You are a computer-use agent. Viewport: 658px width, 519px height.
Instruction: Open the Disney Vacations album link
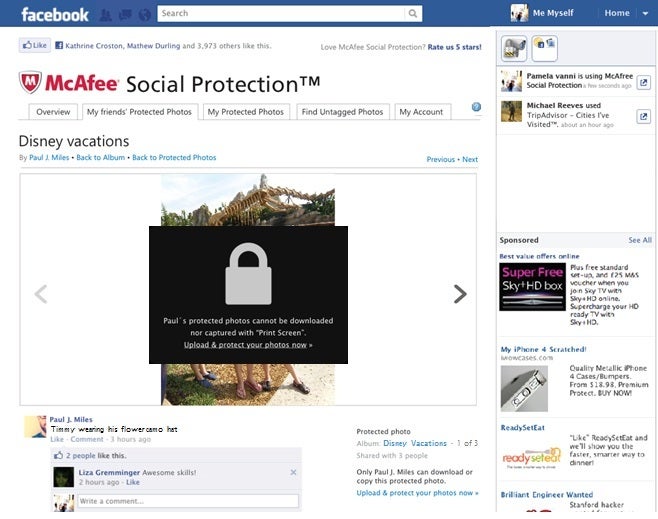tap(415, 443)
